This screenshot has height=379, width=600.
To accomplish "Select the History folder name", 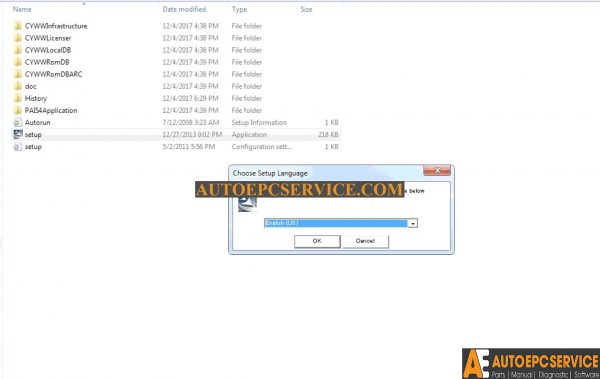I will (x=36, y=98).
